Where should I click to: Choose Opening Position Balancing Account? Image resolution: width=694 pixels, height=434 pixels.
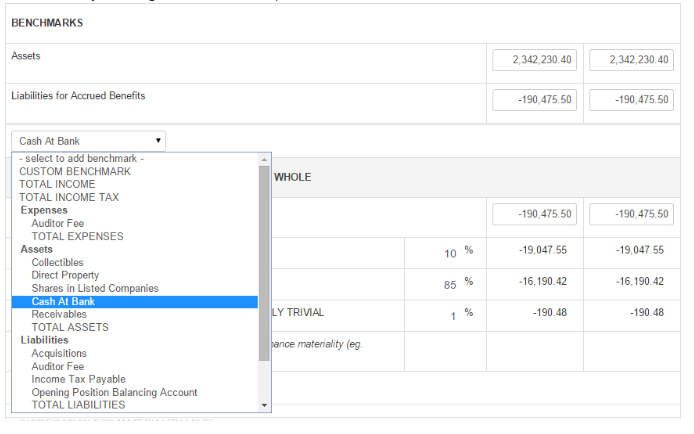114,393
